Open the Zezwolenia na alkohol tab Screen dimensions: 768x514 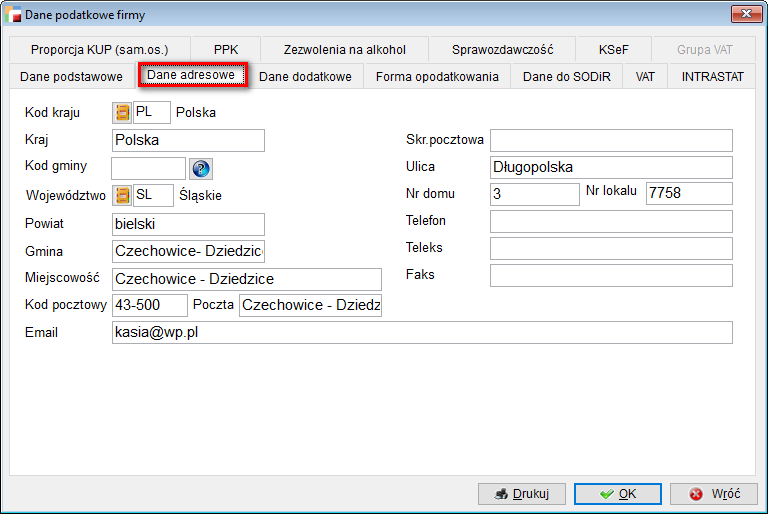tap(344, 49)
